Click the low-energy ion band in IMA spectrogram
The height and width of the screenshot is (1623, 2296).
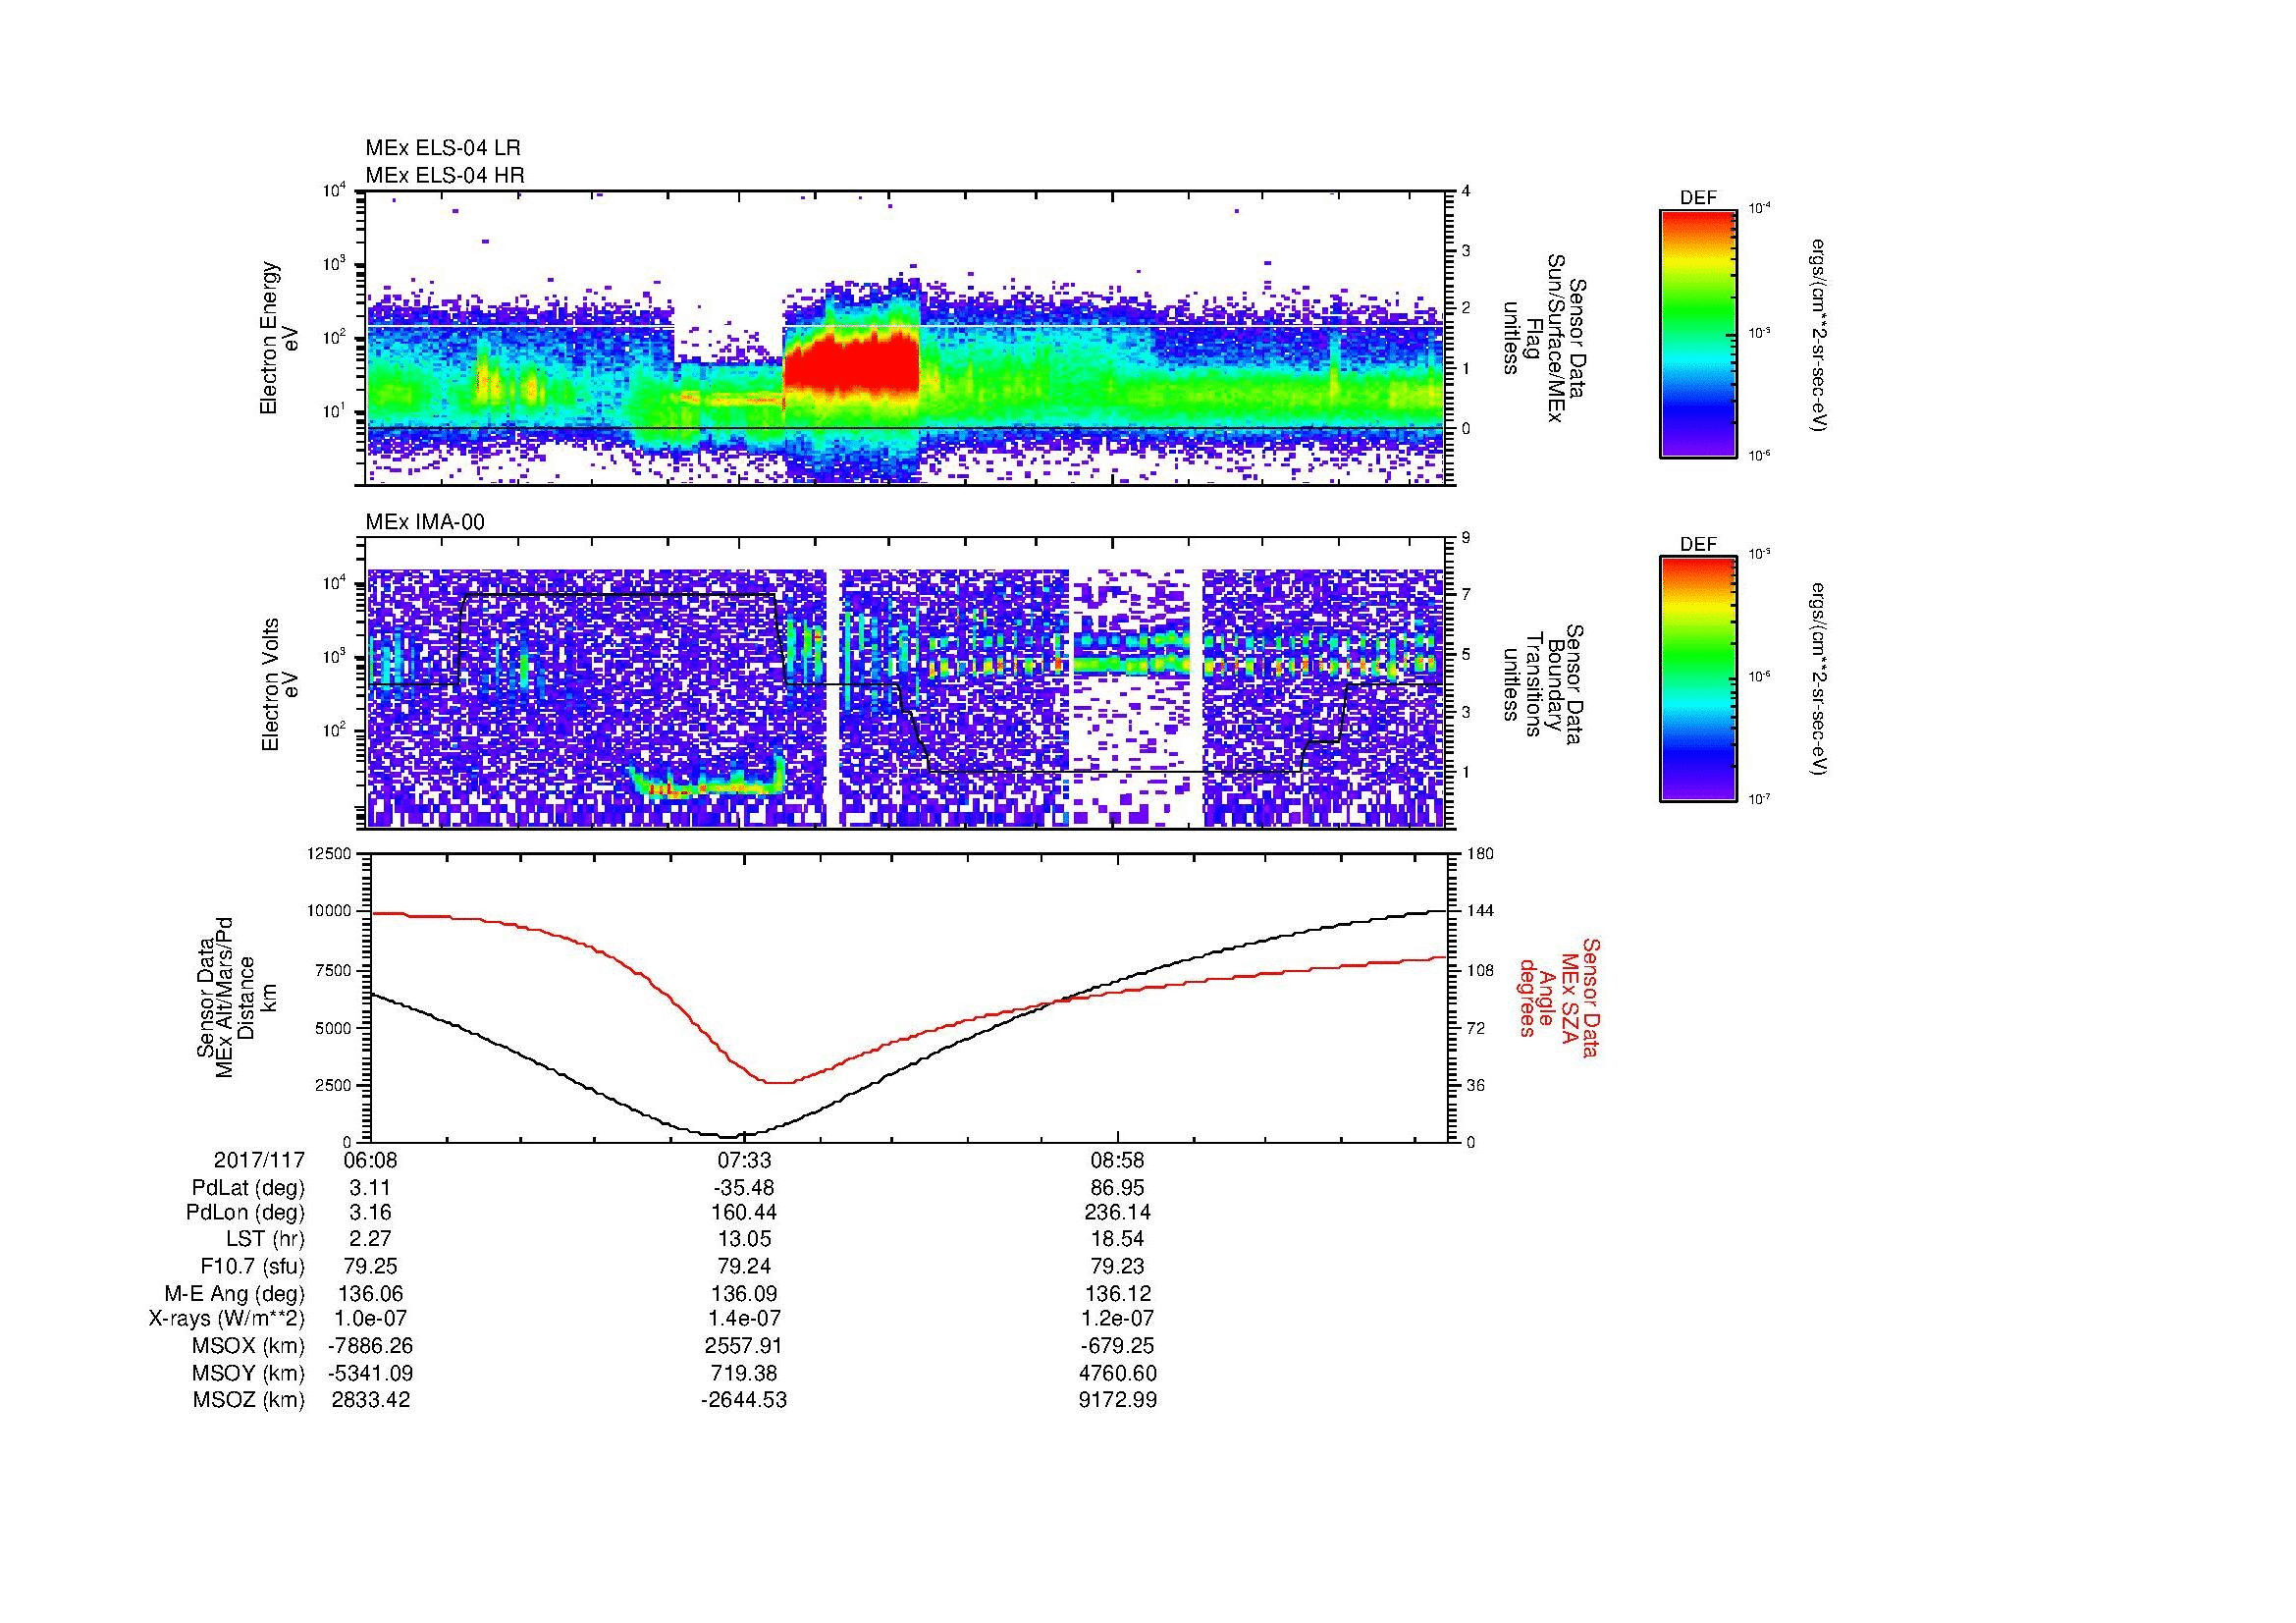[708, 780]
